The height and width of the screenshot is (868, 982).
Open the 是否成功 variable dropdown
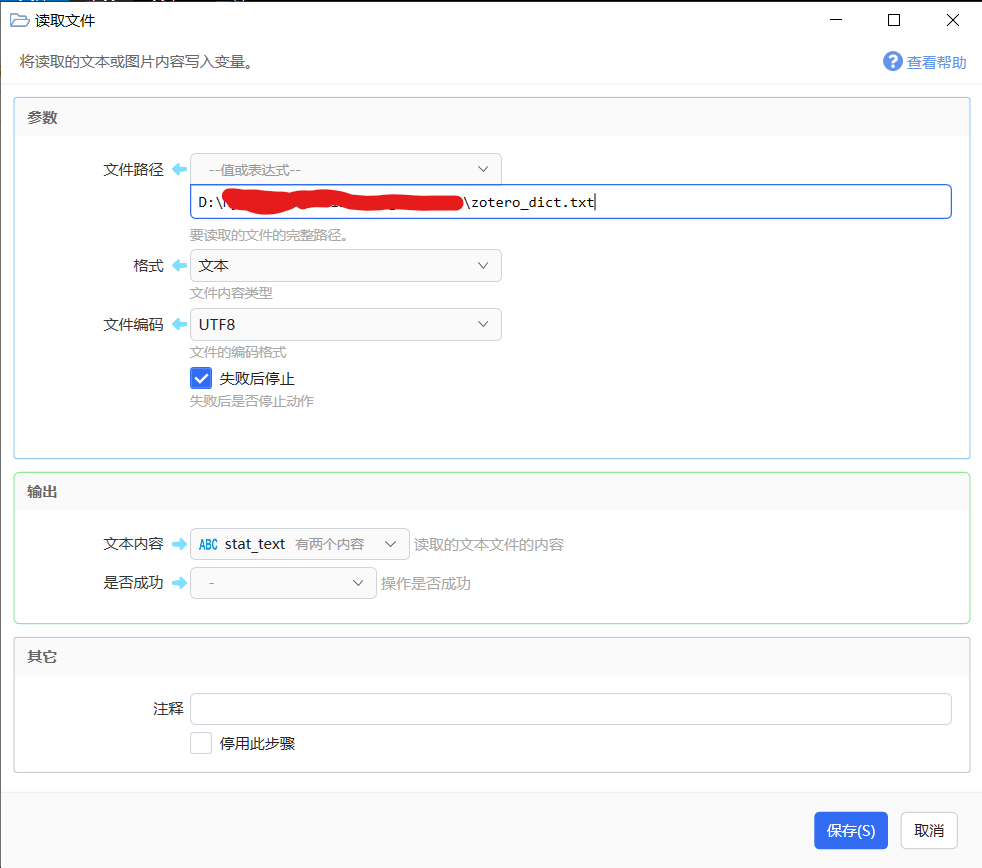pos(283,583)
